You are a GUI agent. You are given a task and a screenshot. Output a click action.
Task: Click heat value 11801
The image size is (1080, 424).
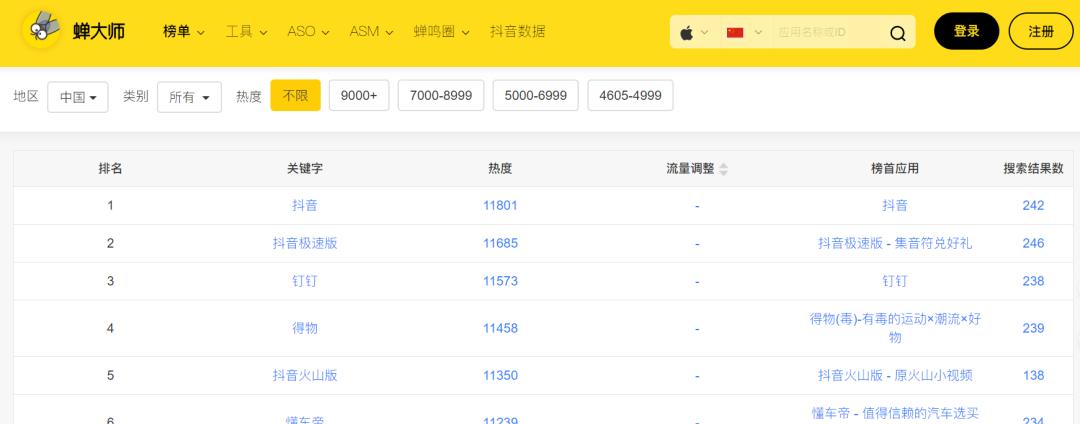click(500, 205)
